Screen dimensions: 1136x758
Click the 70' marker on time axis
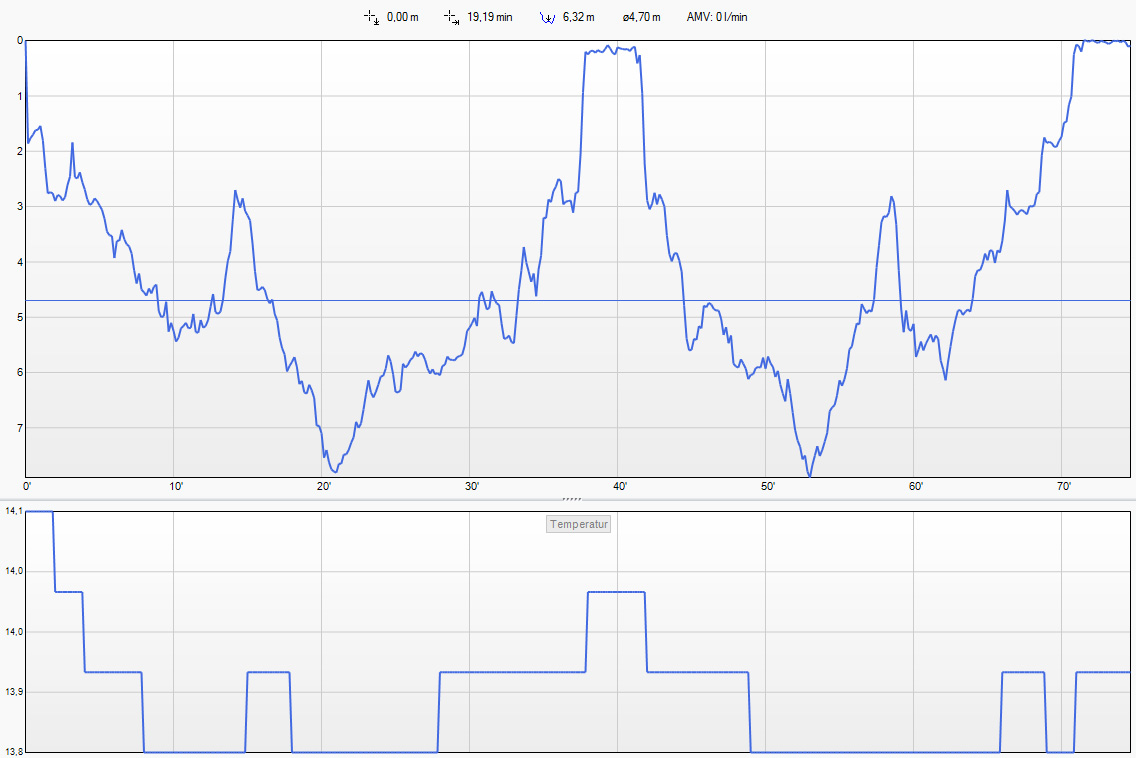pyautogui.click(x=1064, y=487)
